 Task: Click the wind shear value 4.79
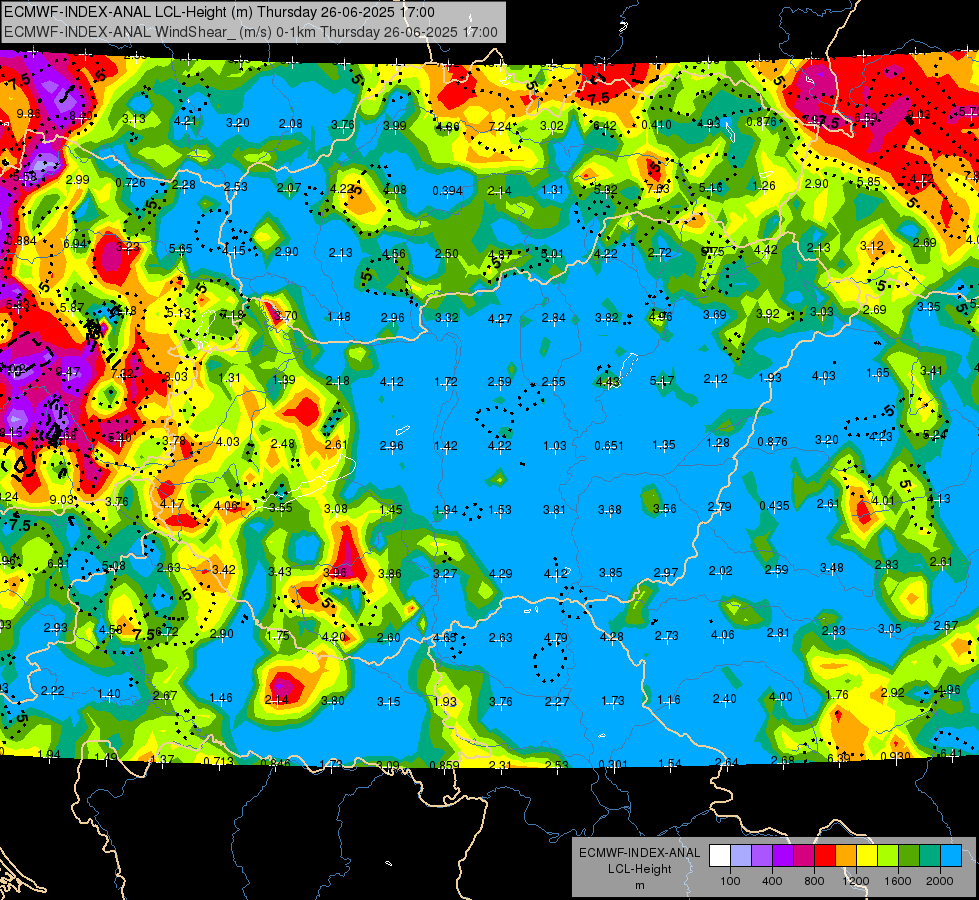tap(556, 638)
